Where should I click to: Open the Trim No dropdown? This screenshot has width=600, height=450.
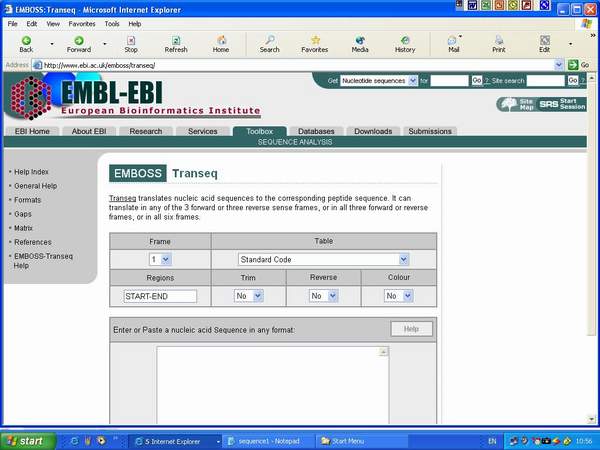pyautogui.click(x=249, y=296)
